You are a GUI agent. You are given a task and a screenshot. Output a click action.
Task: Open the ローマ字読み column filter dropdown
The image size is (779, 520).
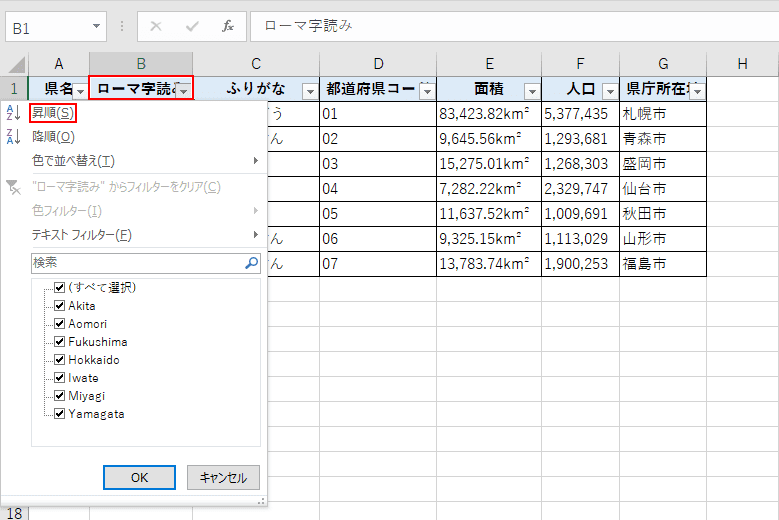pos(184,91)
